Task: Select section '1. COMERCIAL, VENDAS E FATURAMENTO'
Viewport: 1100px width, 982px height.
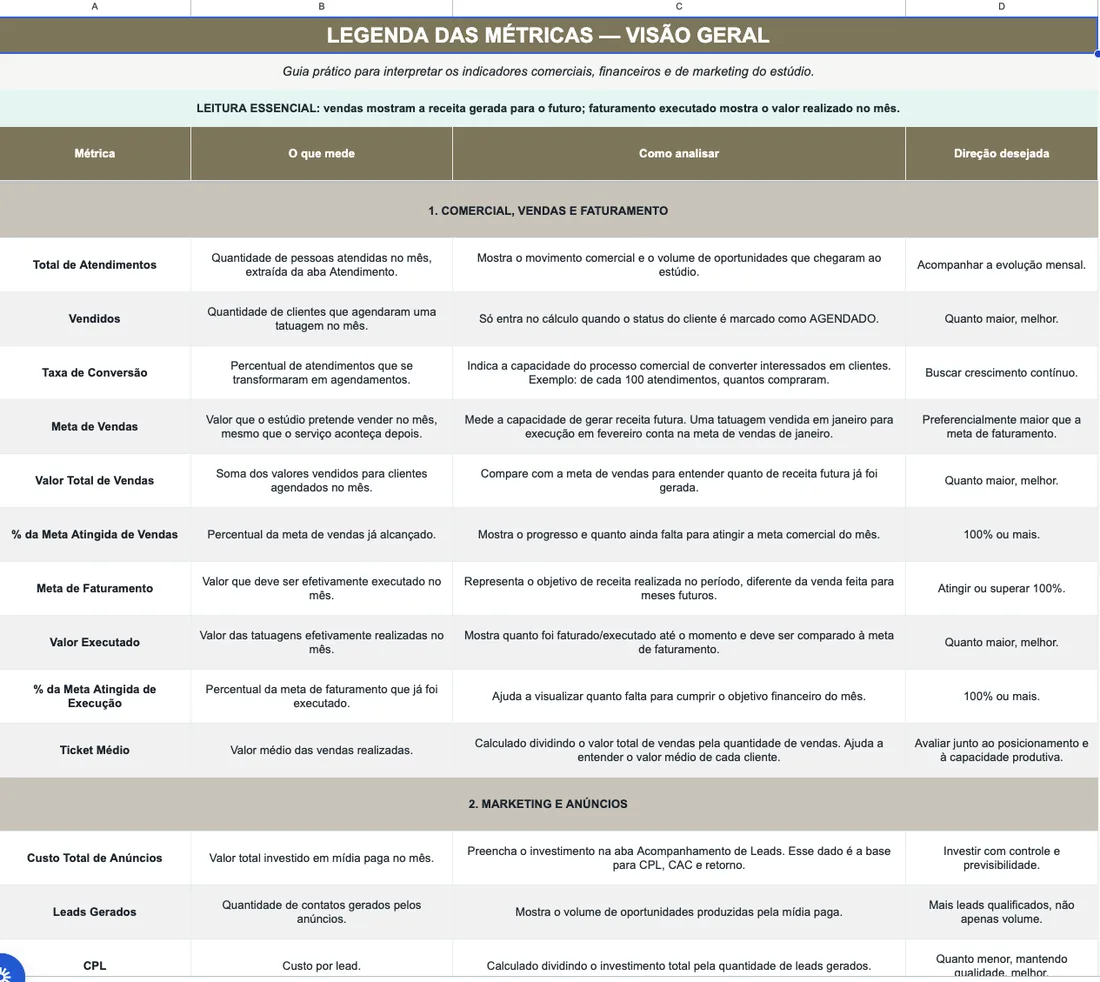Action: (548, 210)
